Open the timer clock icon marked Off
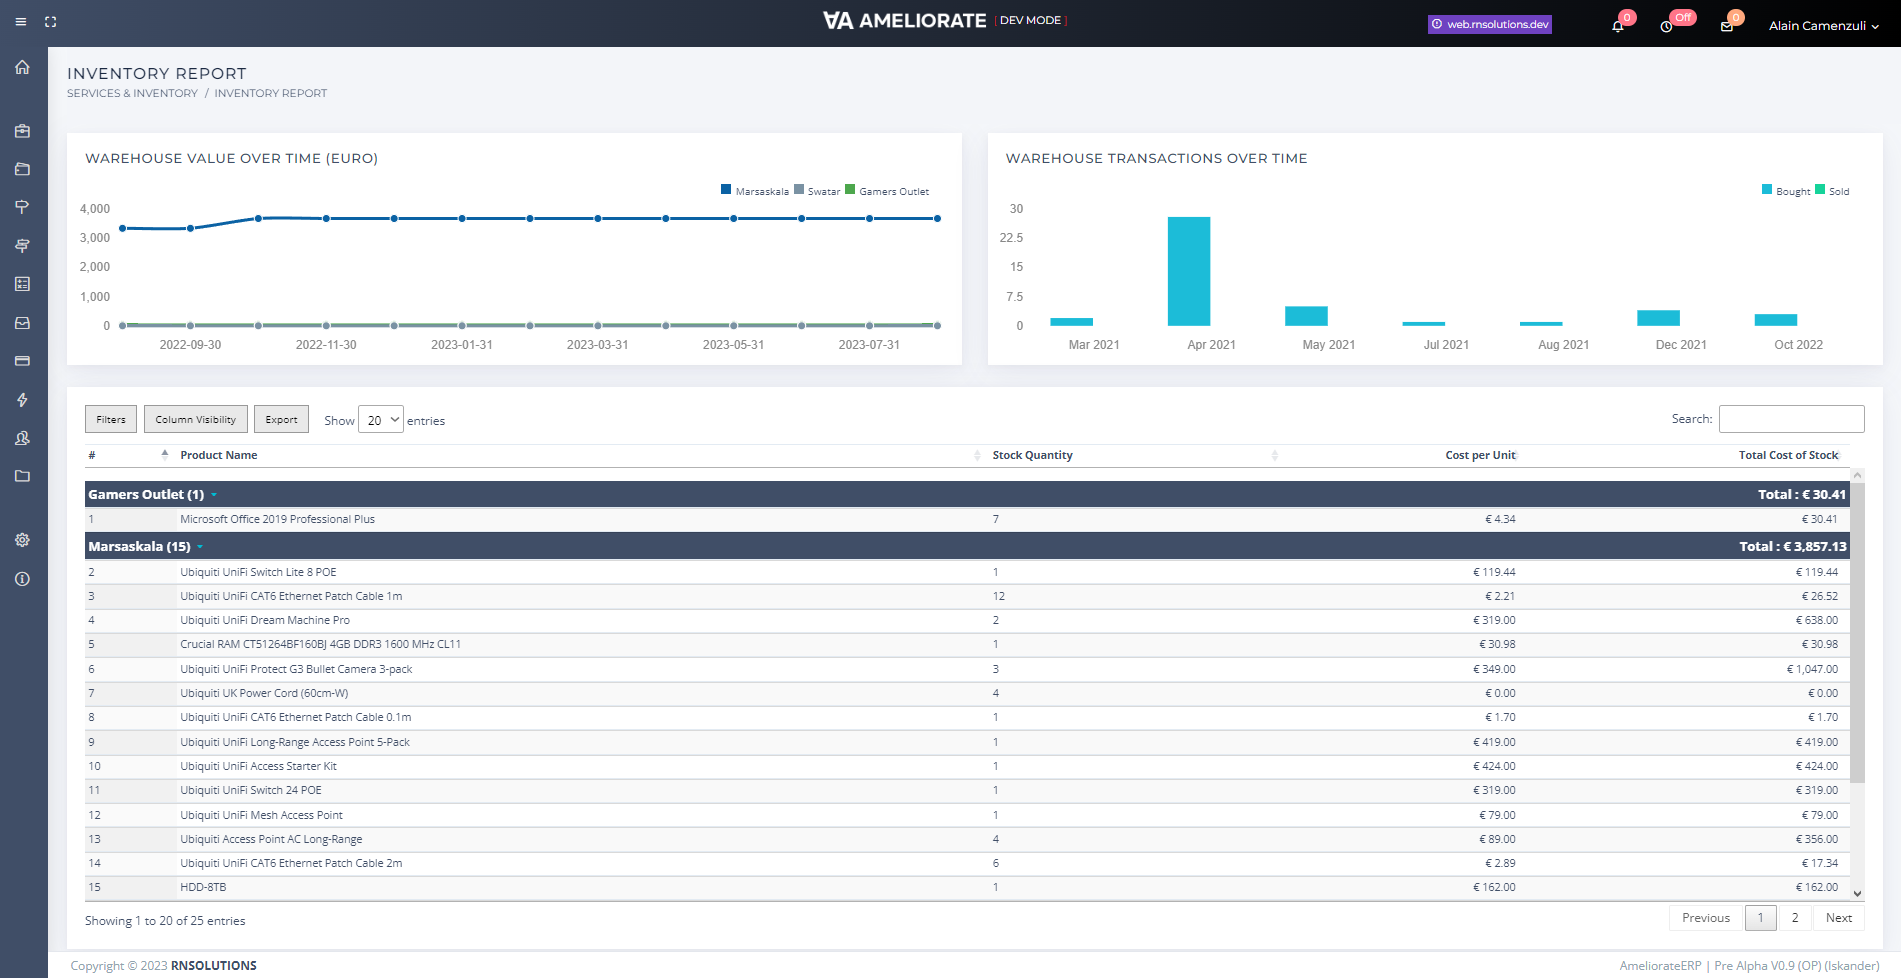 [1666, 26]
